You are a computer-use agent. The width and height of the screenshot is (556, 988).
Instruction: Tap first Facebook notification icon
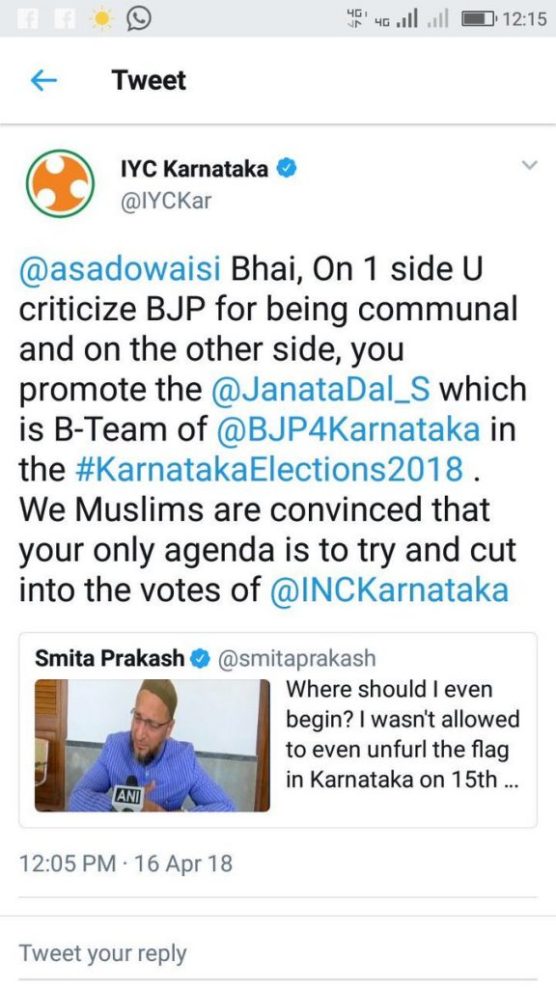click(x=28, y=20)
